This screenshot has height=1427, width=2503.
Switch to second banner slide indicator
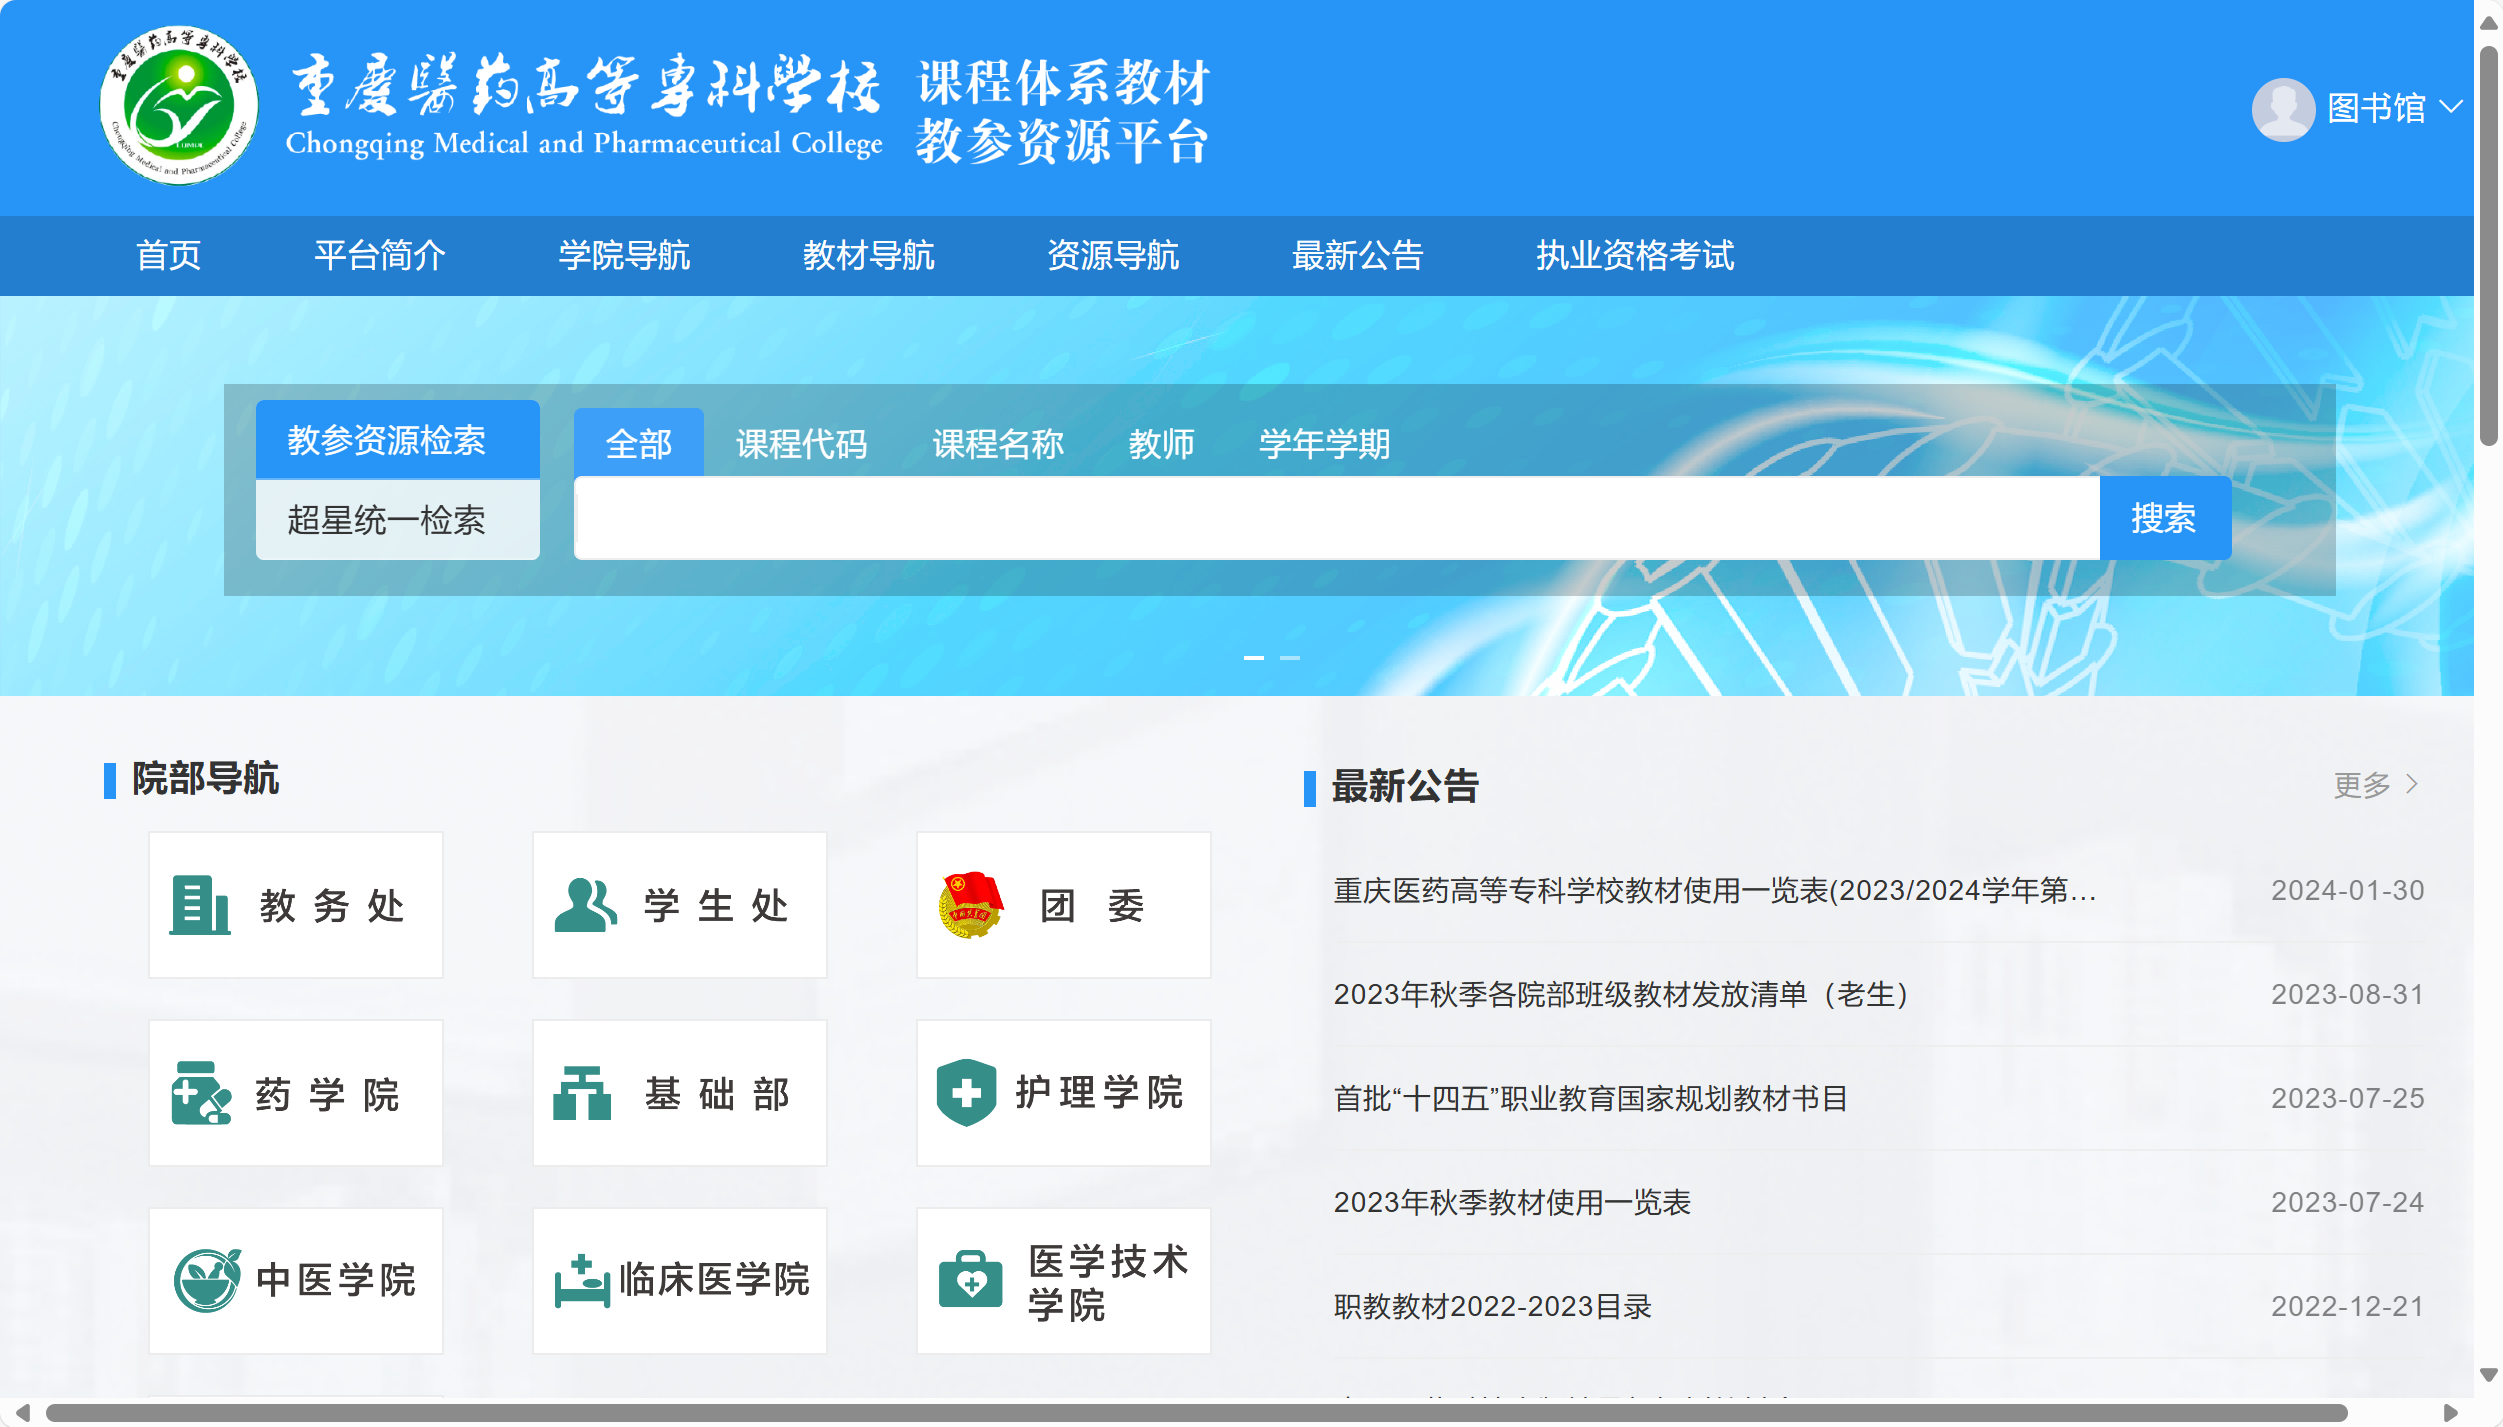1290,658
